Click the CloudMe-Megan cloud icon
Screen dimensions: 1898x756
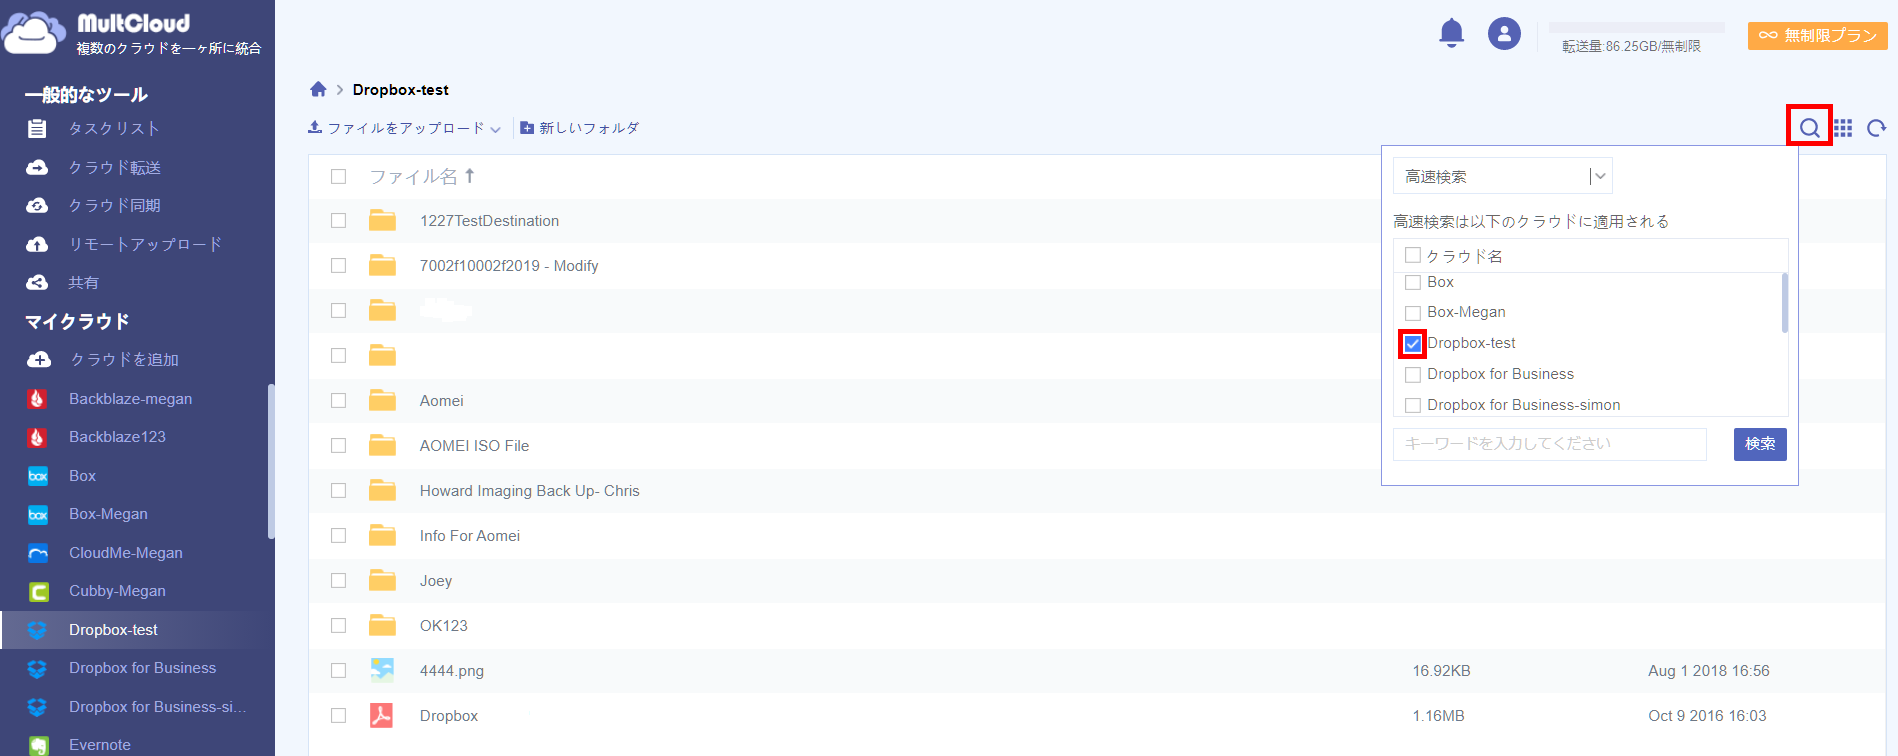click(x=38, y=553)
